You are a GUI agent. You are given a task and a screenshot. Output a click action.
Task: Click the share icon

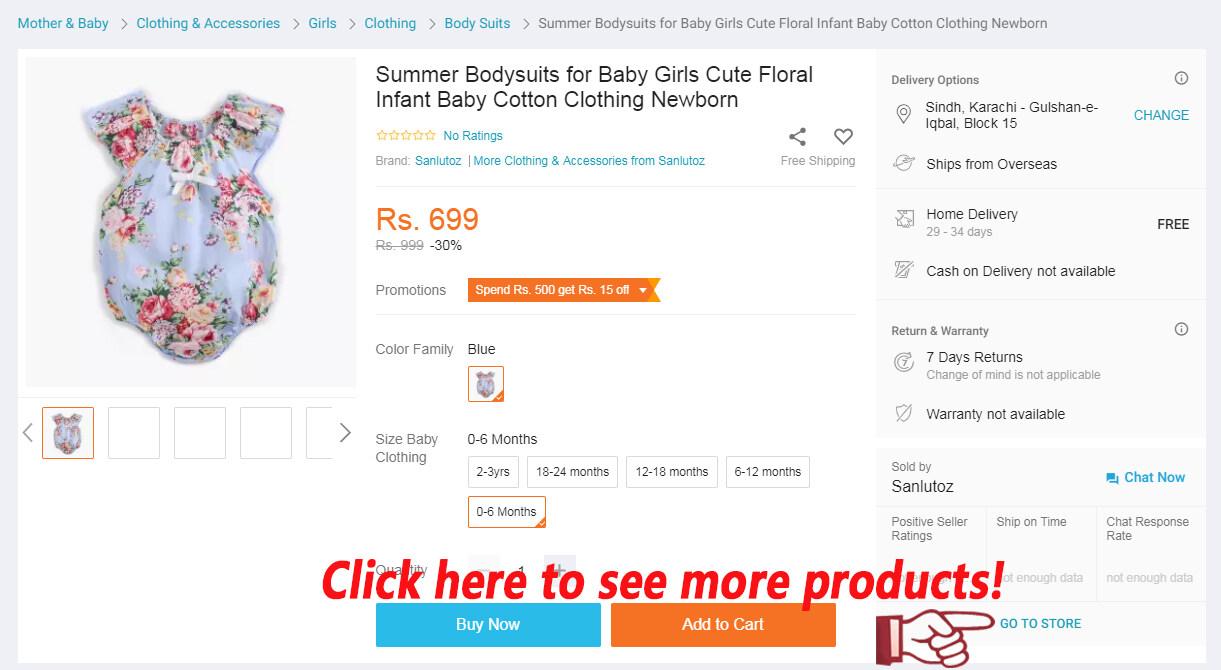tap(797, 137)
